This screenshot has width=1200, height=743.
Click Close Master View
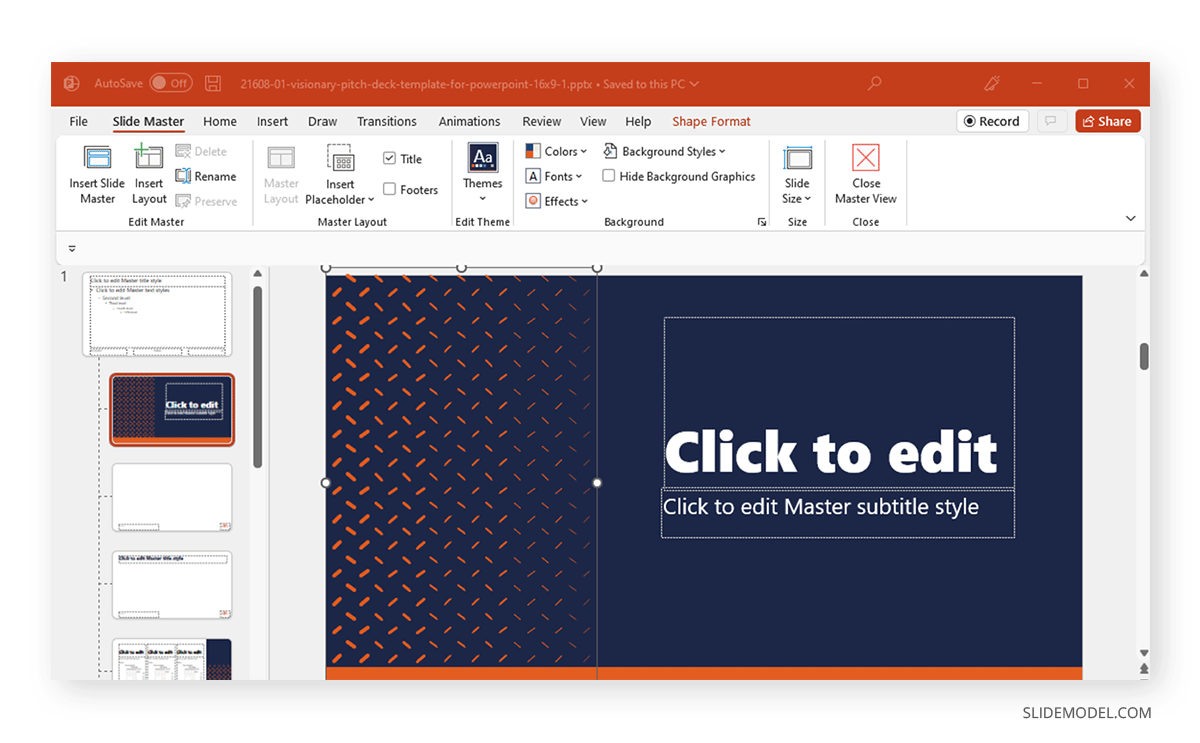pos(864,175)
